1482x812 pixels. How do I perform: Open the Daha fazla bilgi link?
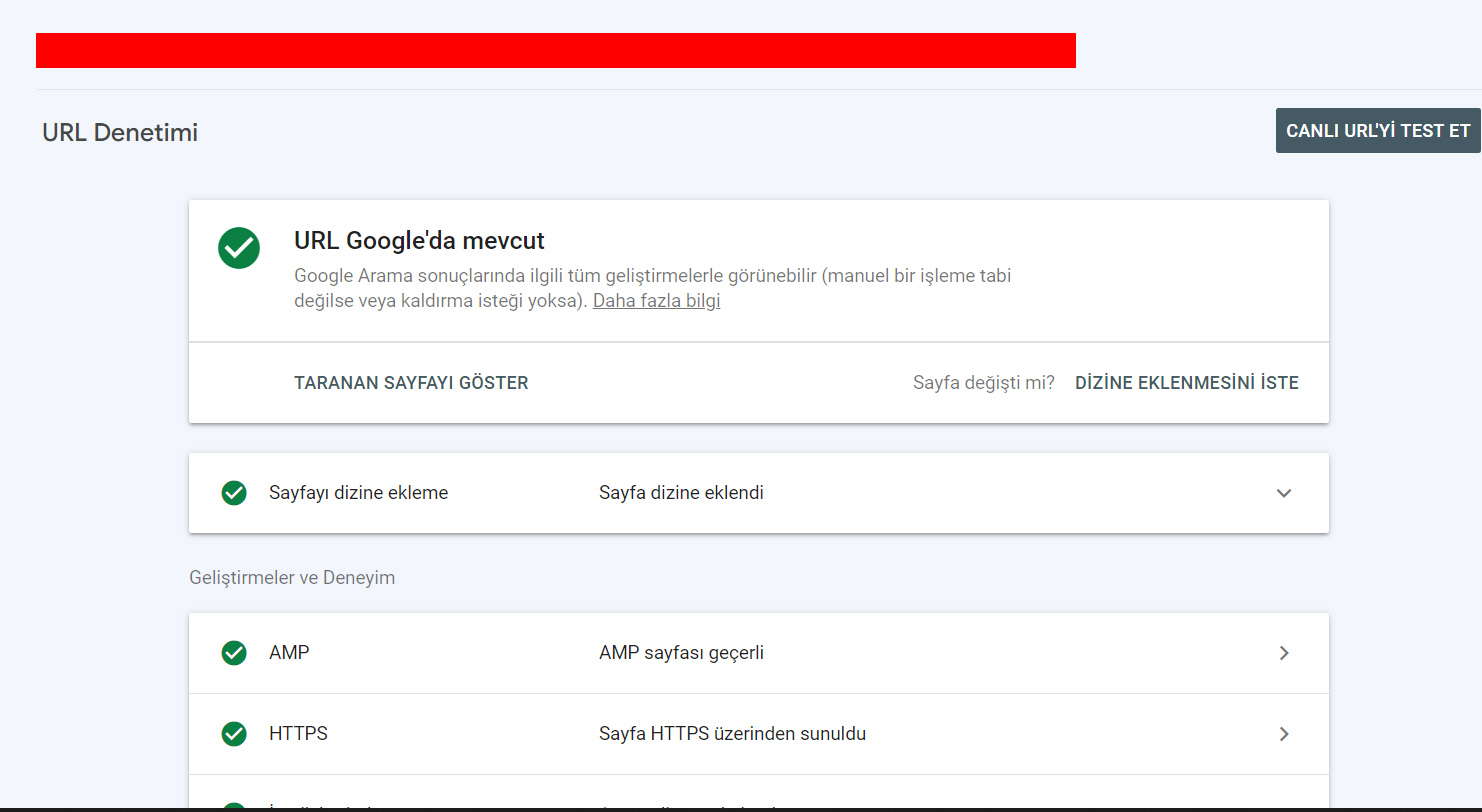pos(656,301)
